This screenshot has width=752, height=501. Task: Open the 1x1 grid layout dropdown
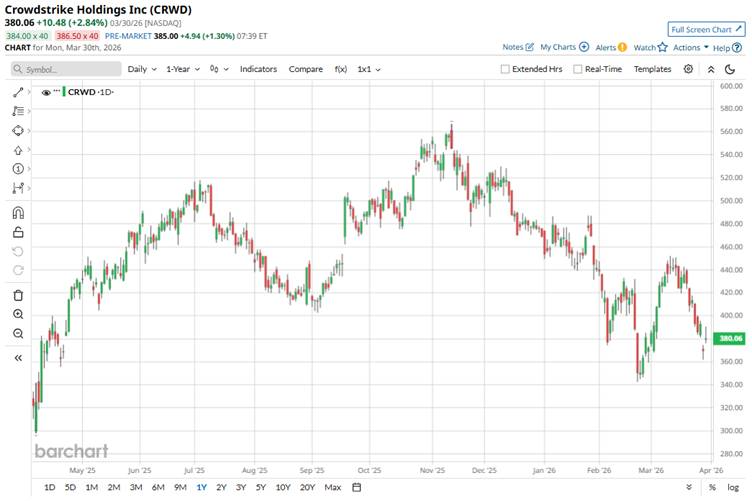369,69
